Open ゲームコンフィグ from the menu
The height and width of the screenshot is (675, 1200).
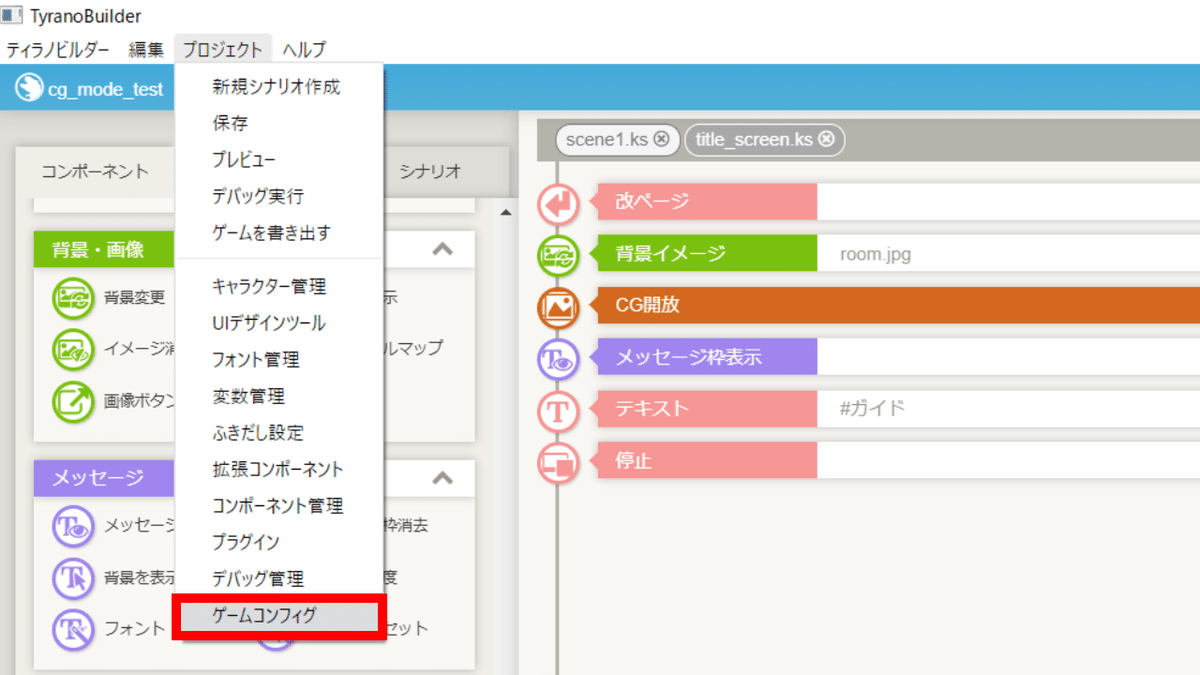pos(279,616)
